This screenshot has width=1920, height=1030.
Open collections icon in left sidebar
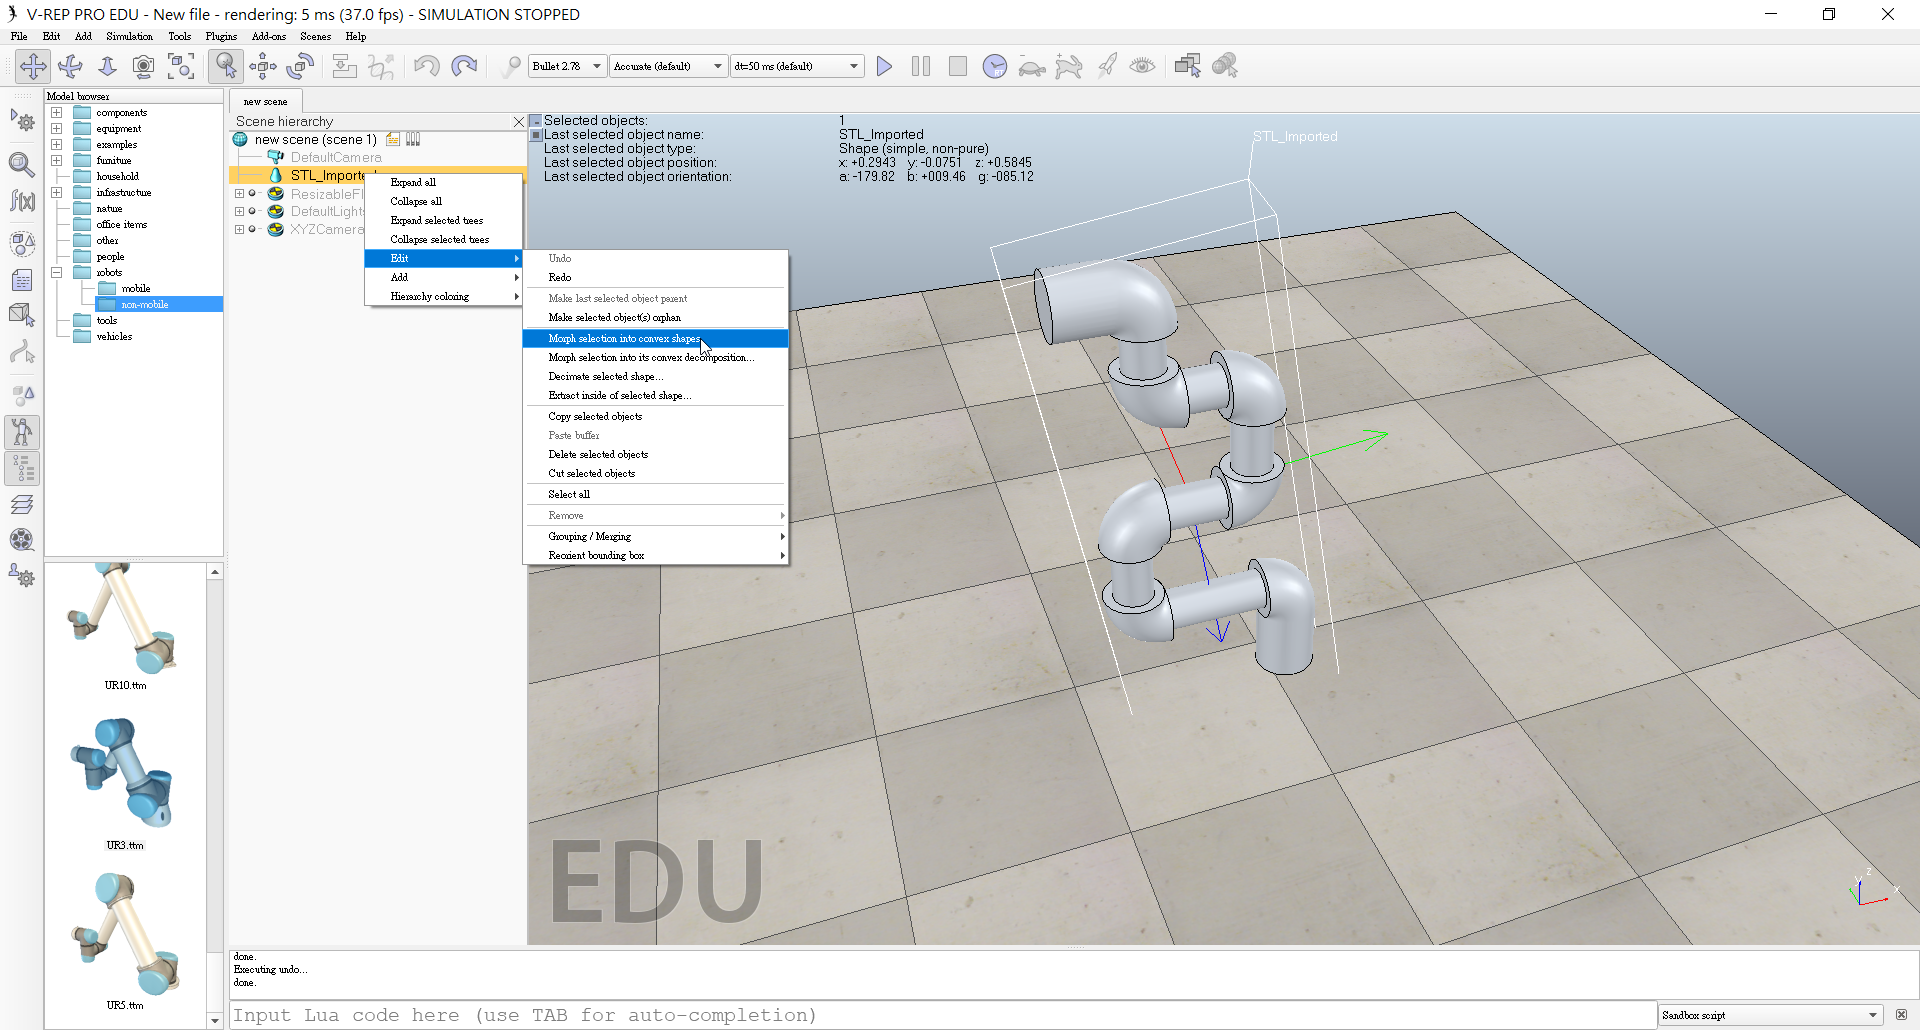coord(22,244)
